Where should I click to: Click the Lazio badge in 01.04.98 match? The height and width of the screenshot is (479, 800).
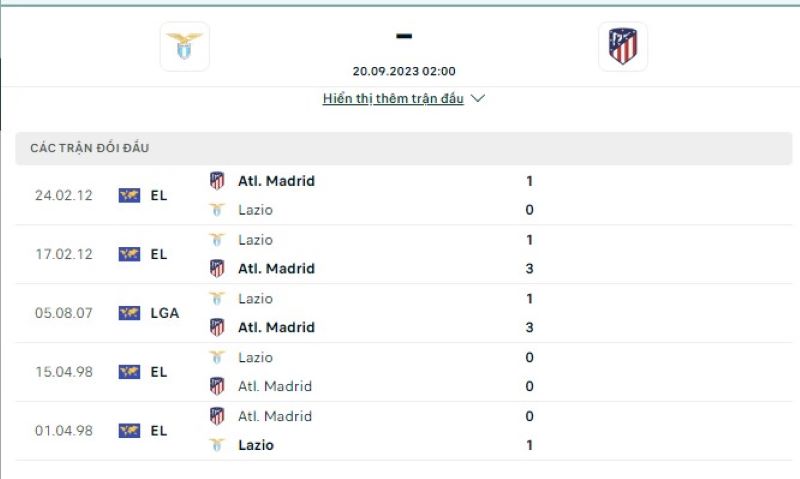click(217, 445)
